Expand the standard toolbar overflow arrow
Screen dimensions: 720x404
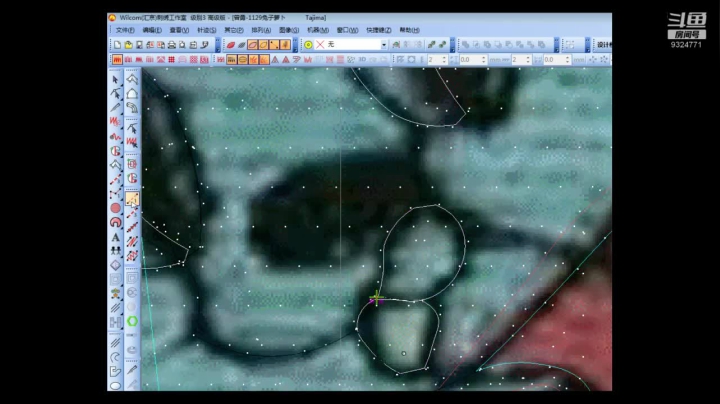(x=218, y=45)
